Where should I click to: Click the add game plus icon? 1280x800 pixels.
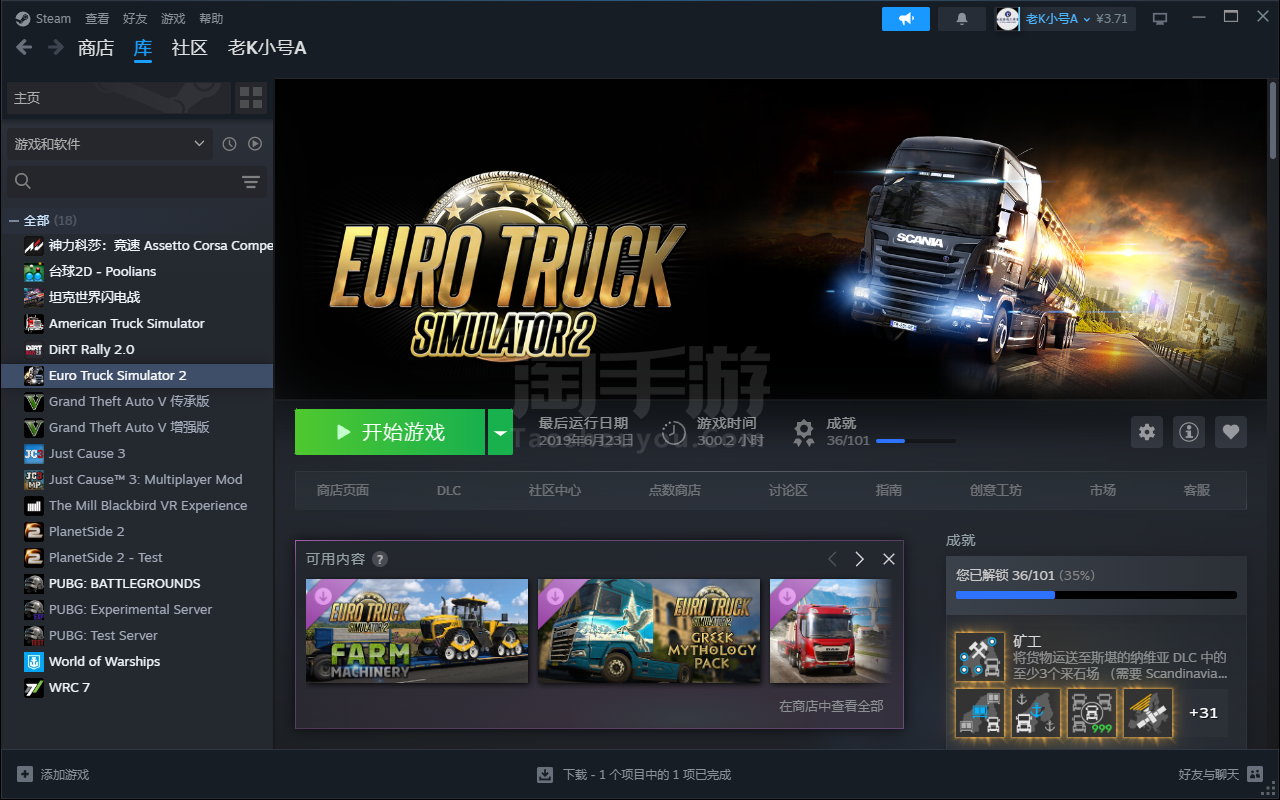[25, 774]
